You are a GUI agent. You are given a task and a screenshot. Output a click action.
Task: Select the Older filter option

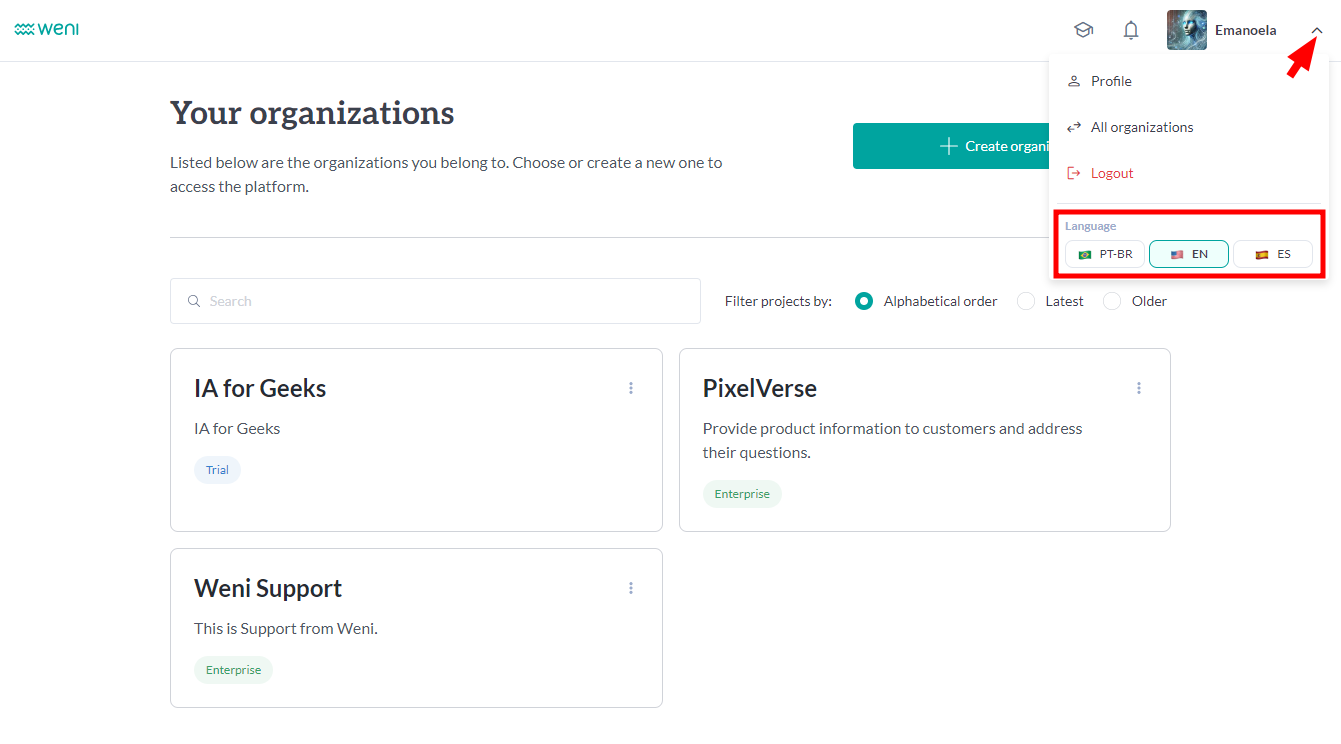tap(1112, 301)
